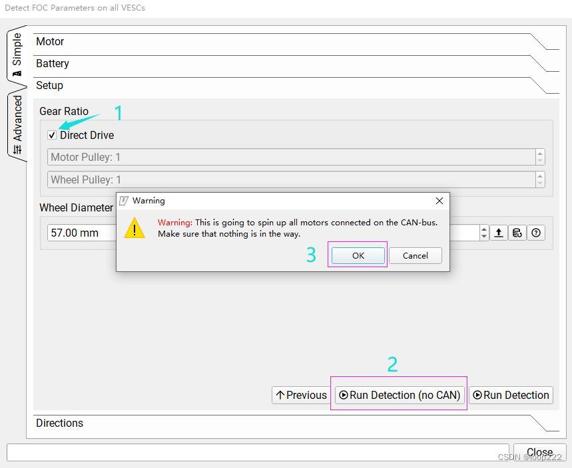This screenshot has width=572, height=468.
Task: Click the upload arrow icon beside Wheel Diameter
Action: [498, 233]
